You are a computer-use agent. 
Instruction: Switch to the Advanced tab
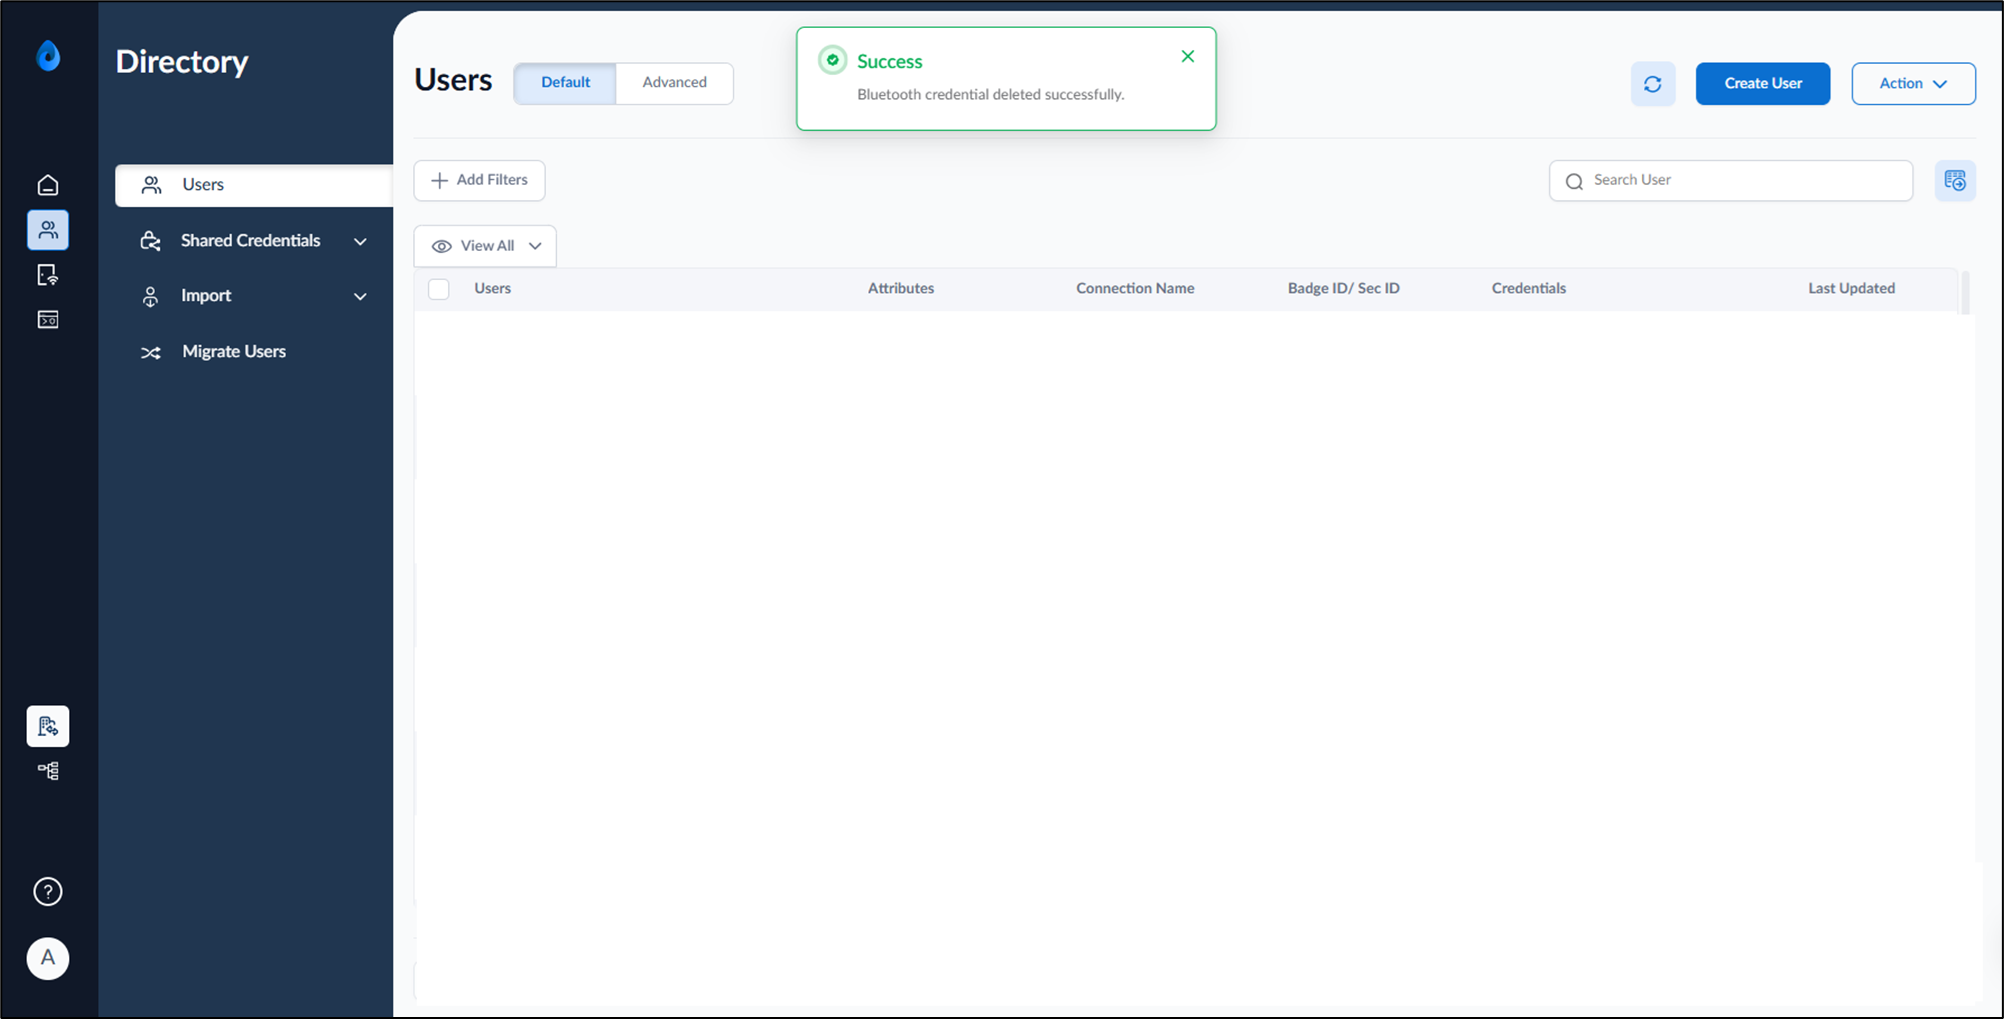pyautogui.click(x=675, y=83)
